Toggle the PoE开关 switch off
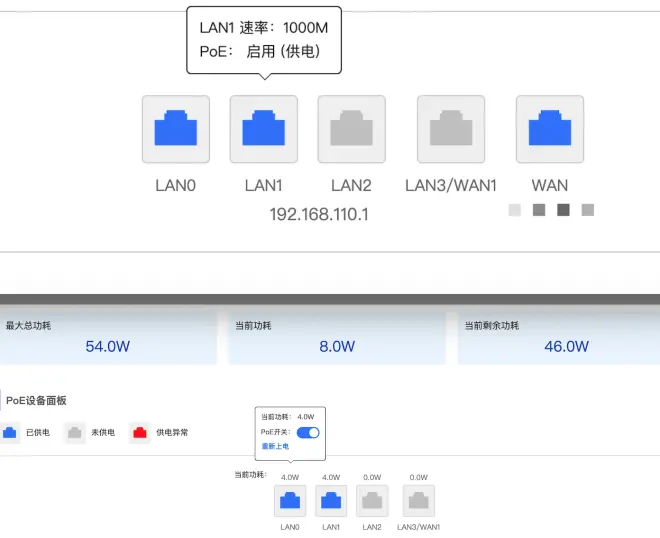The width and height of the screenshot is (660, 538). click(308, 432)
